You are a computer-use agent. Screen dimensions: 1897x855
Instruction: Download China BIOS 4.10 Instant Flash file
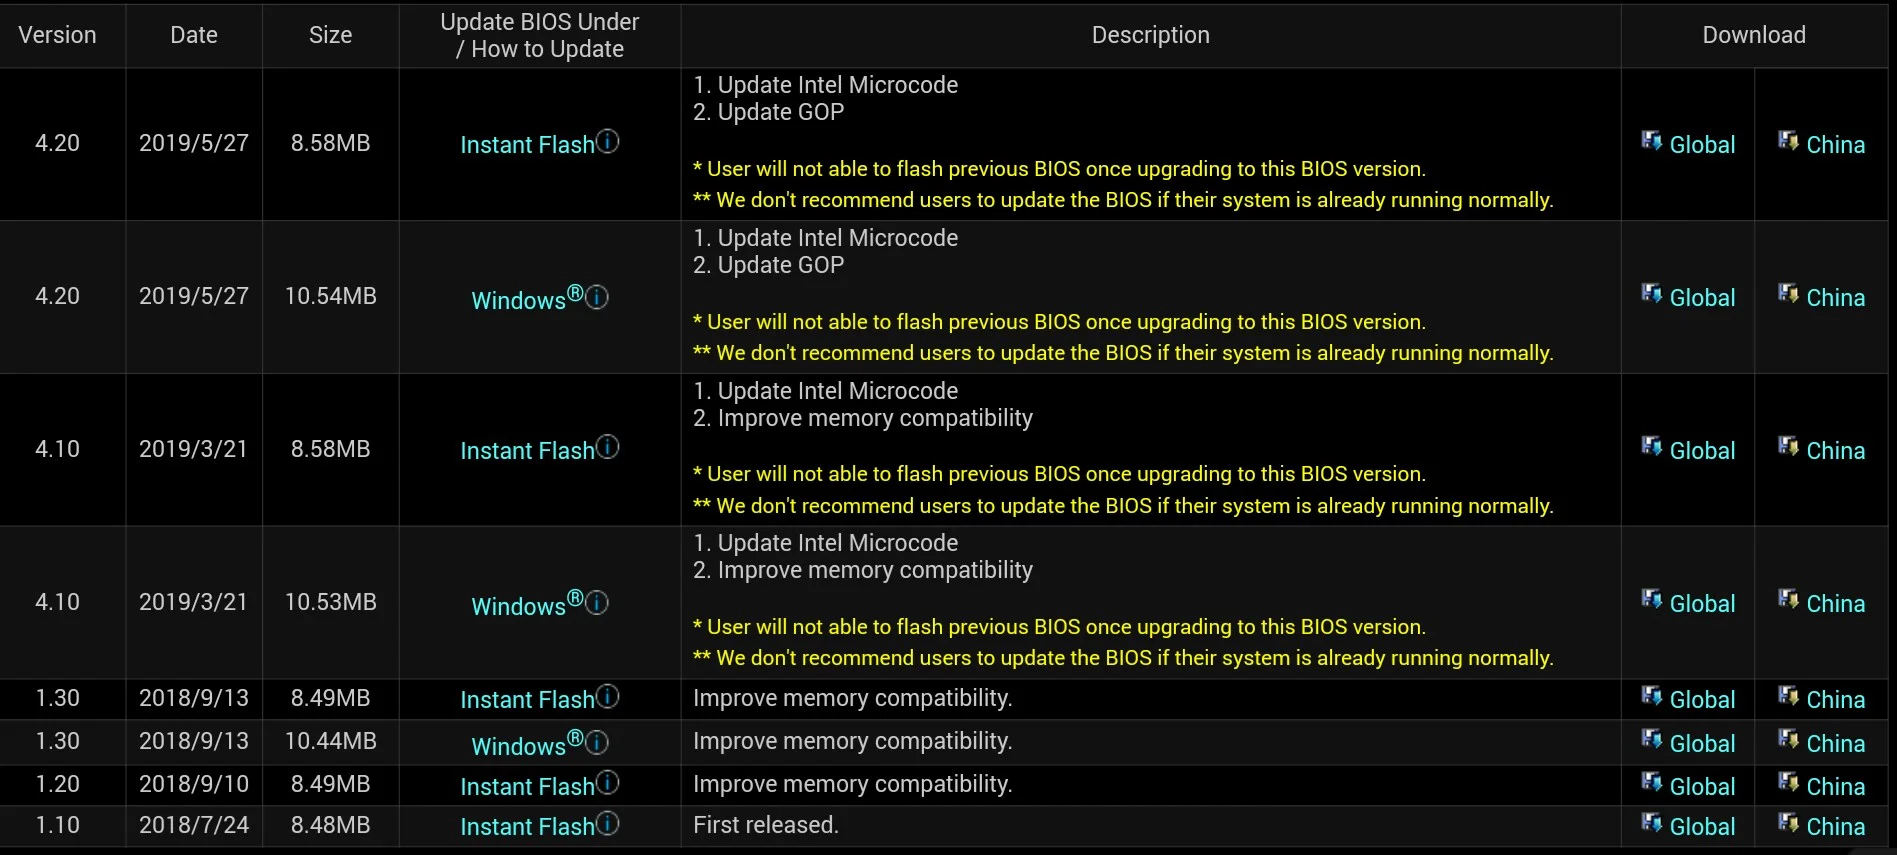click(x=1834, y=451)
